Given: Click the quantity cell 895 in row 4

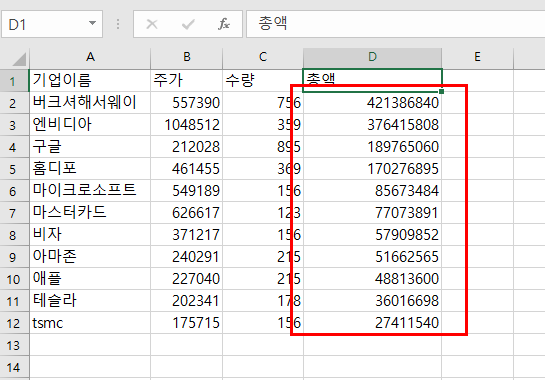Looking at the screenshot, I should (263, 147).
